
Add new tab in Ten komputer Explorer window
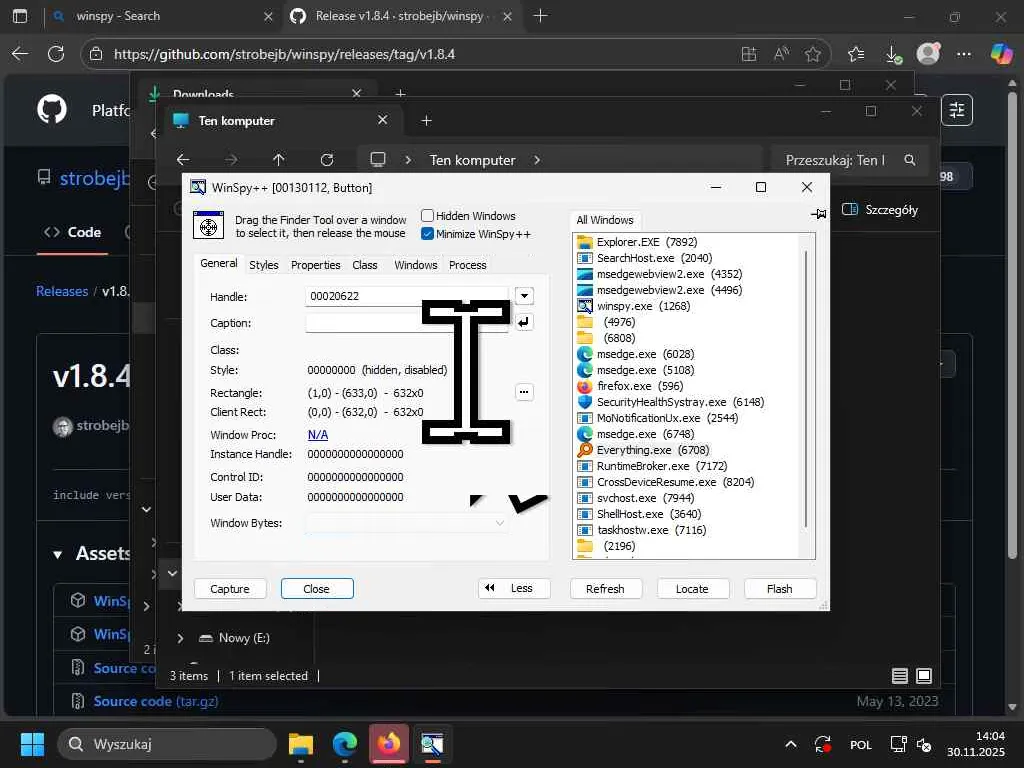click(426, 120)
